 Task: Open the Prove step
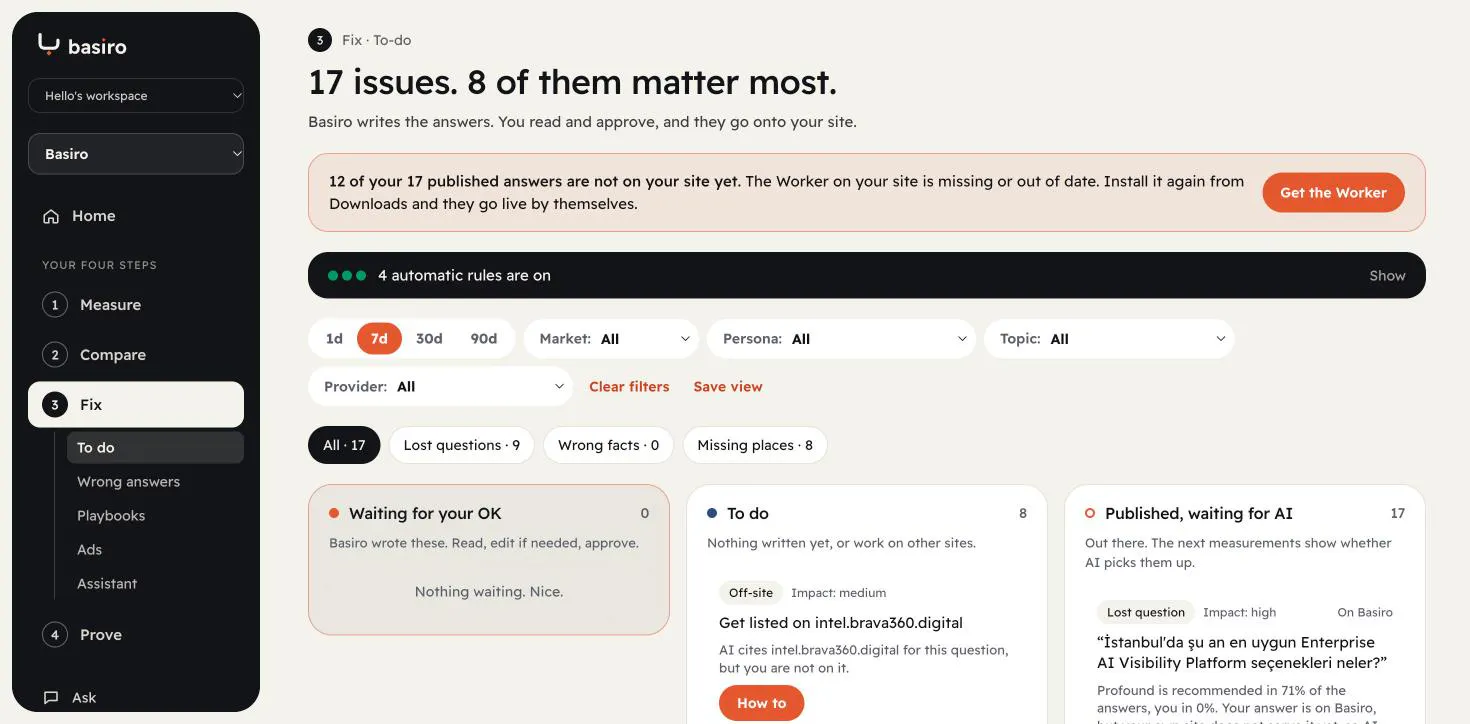click(x=136, y=635)
